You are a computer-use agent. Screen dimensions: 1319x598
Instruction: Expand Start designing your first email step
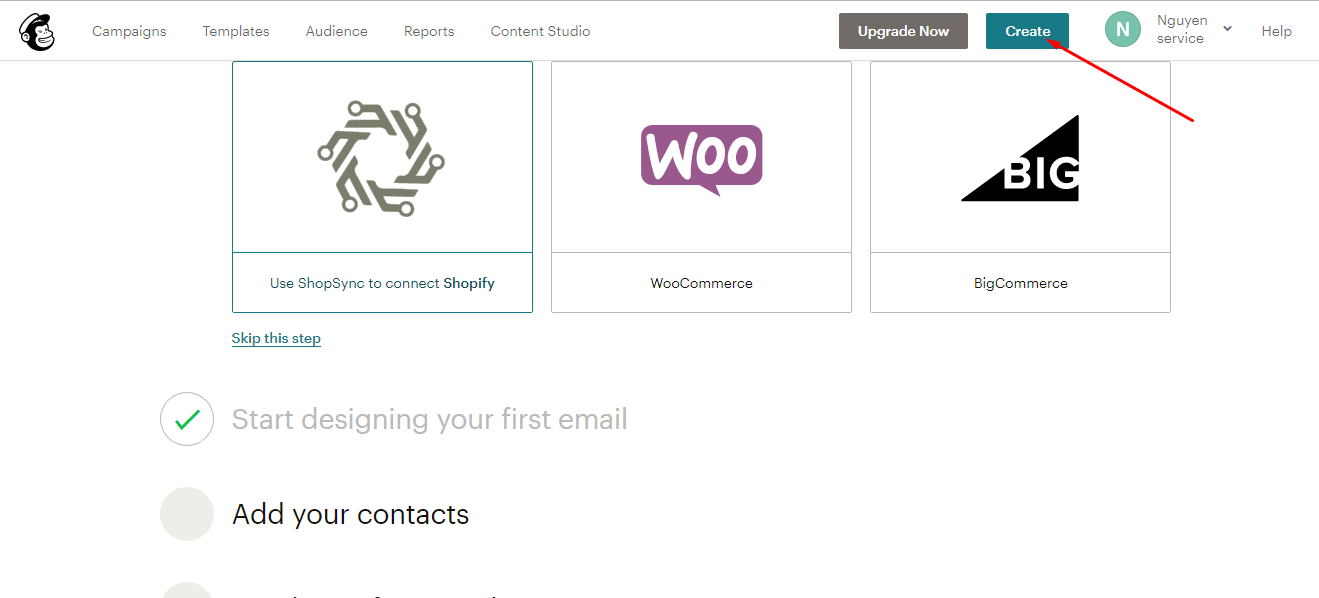[430, 419]
